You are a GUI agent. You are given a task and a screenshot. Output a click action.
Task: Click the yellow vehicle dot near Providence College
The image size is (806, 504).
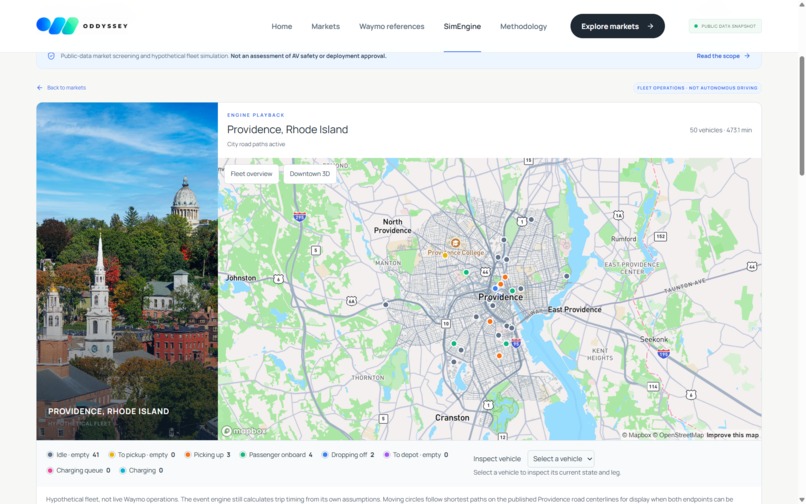click(x=445, y=255)
